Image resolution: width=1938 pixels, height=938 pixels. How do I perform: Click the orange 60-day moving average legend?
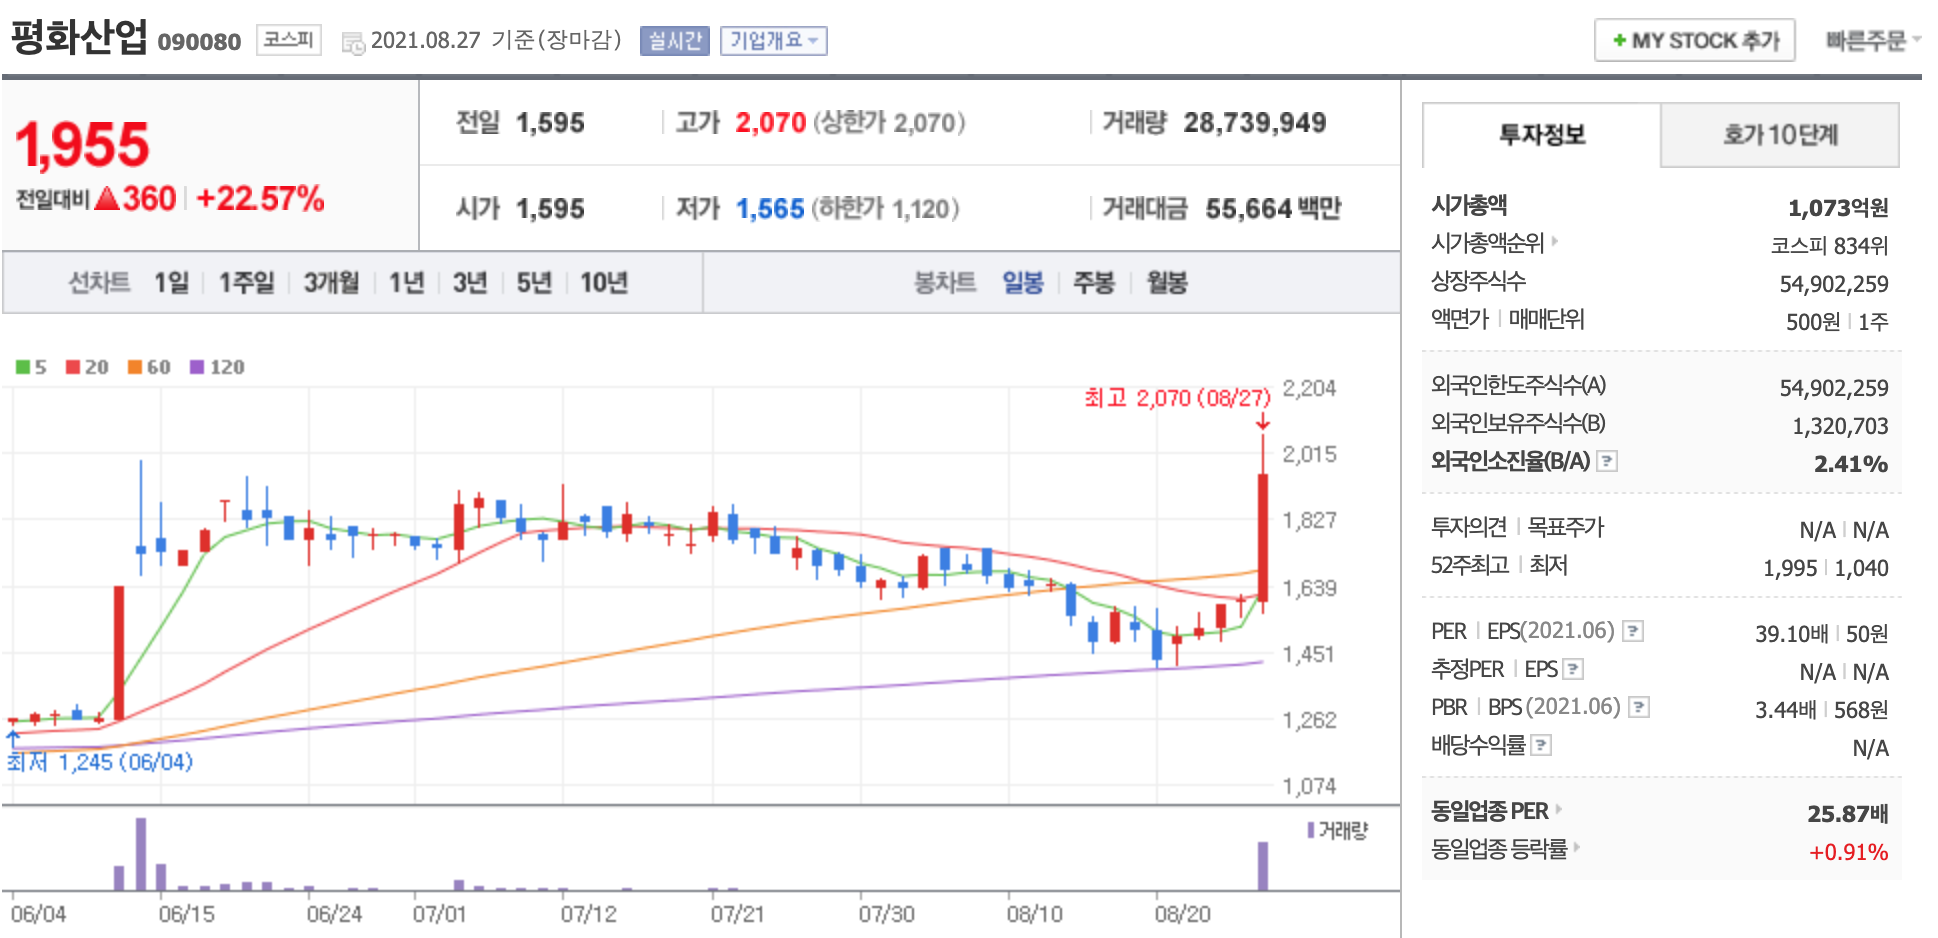pyautogui.click(x=149, y=367)
